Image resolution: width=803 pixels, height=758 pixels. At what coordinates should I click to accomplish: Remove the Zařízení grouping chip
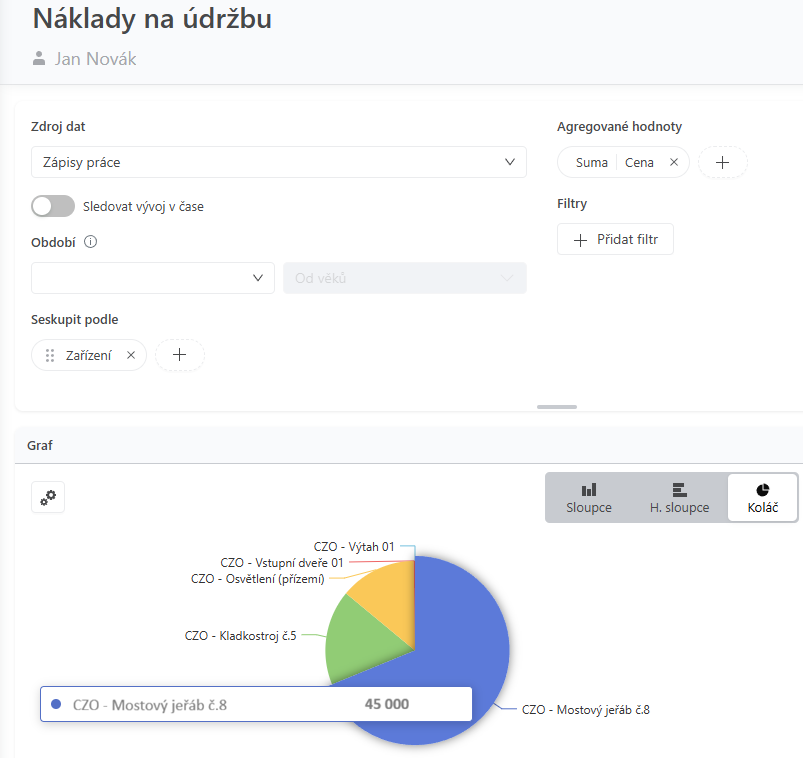pos(131,355)
